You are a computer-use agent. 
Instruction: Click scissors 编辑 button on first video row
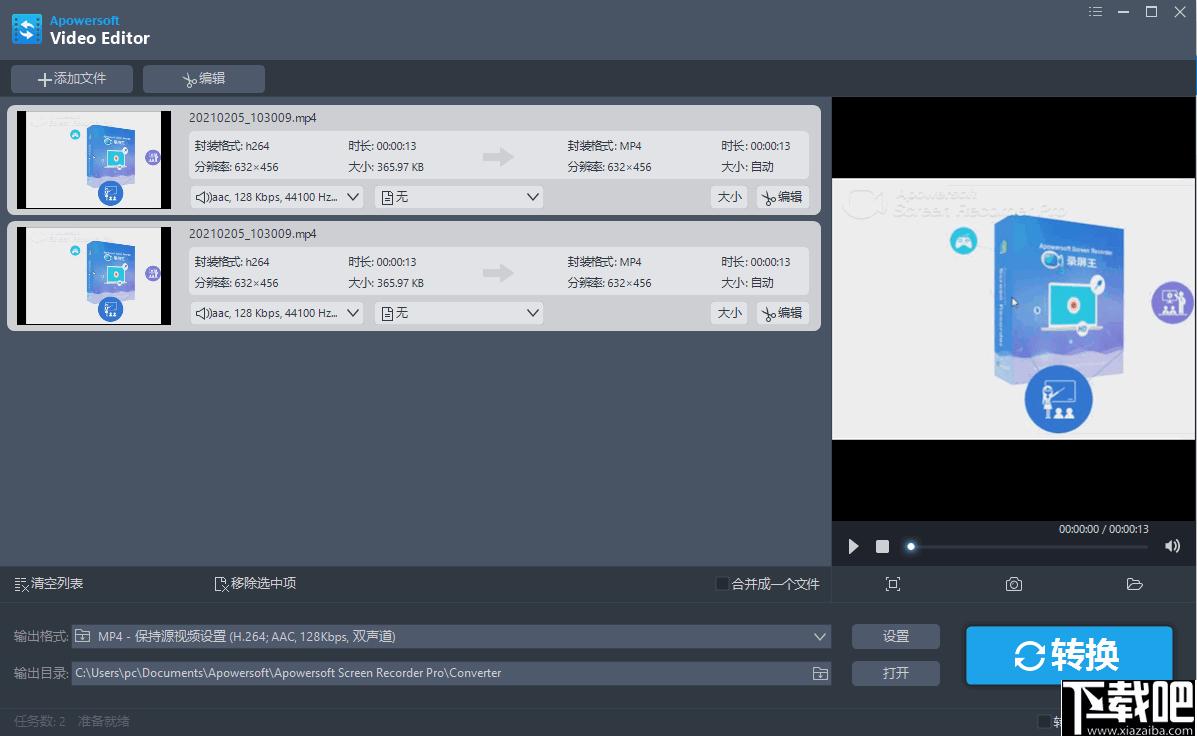coord(782,197)
